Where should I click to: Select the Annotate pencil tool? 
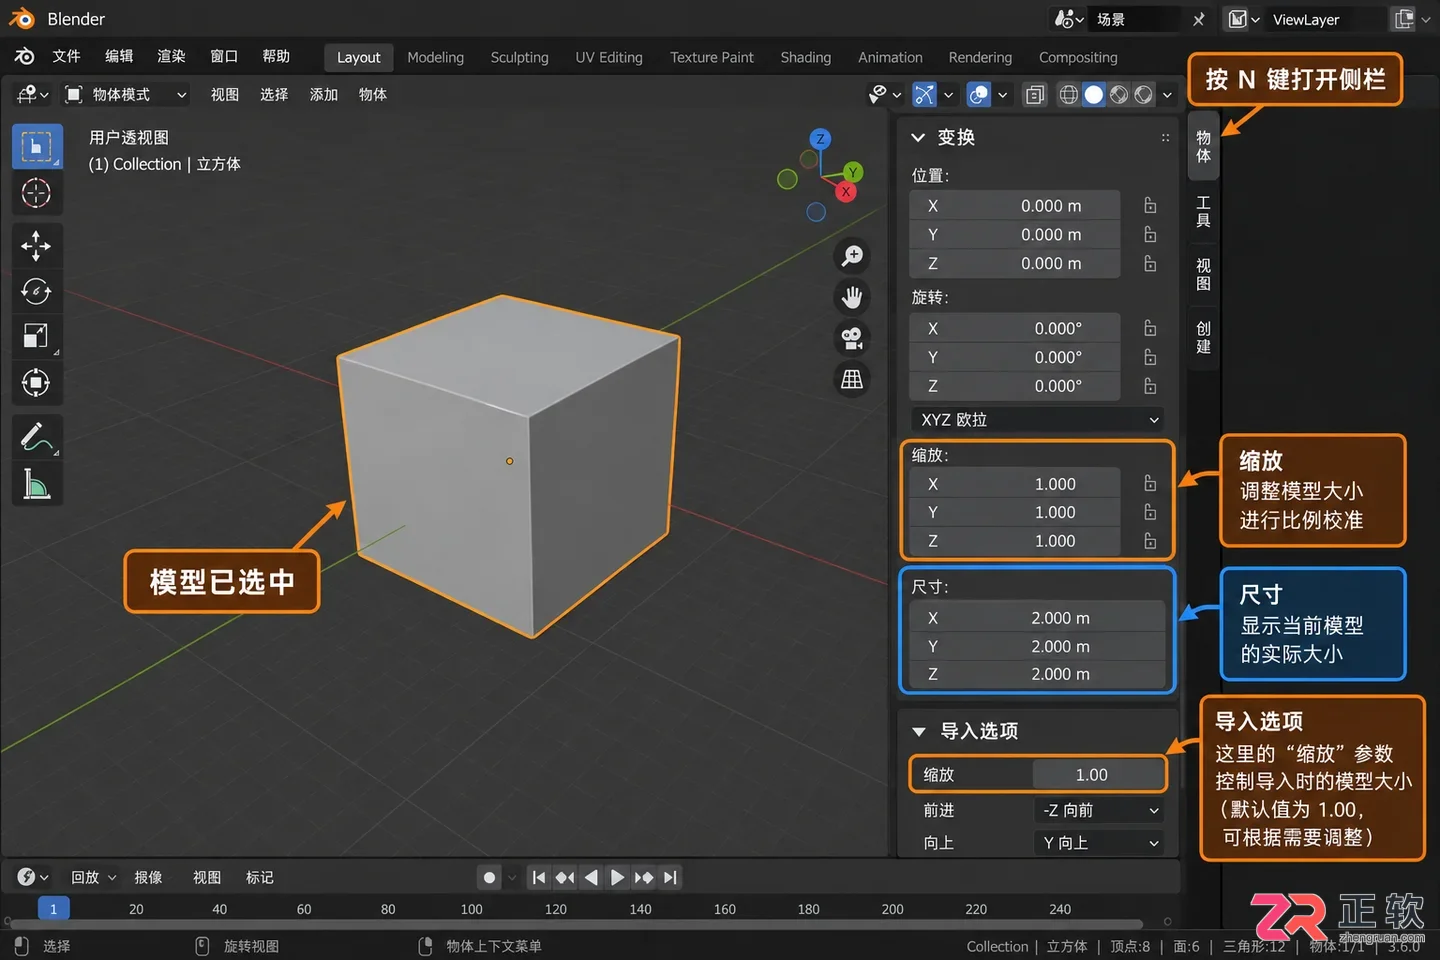tap(37, 437)
